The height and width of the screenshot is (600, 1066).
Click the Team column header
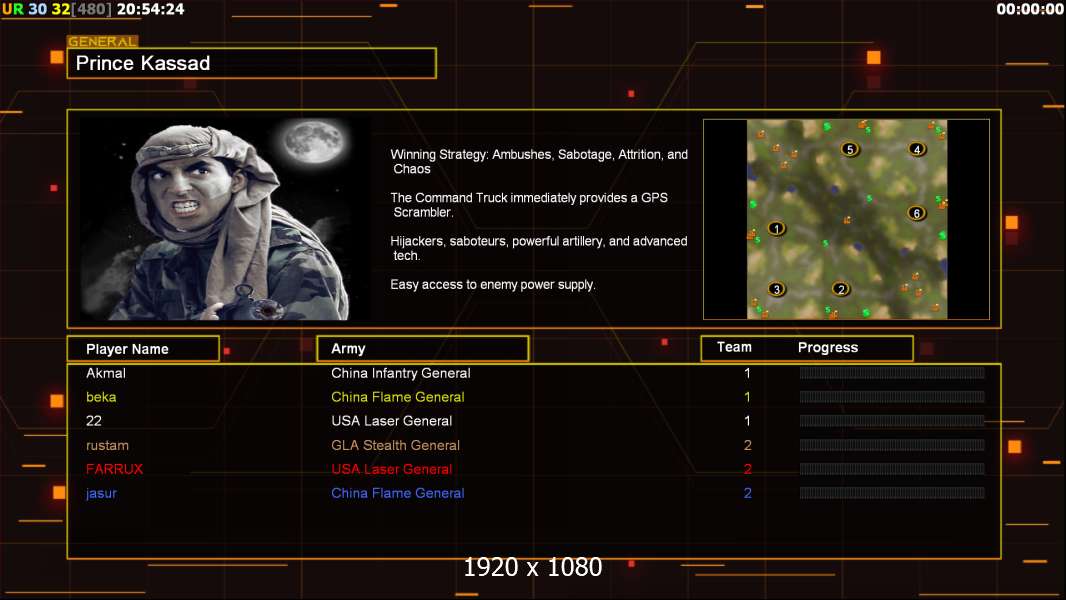click(x=734, y=347)
